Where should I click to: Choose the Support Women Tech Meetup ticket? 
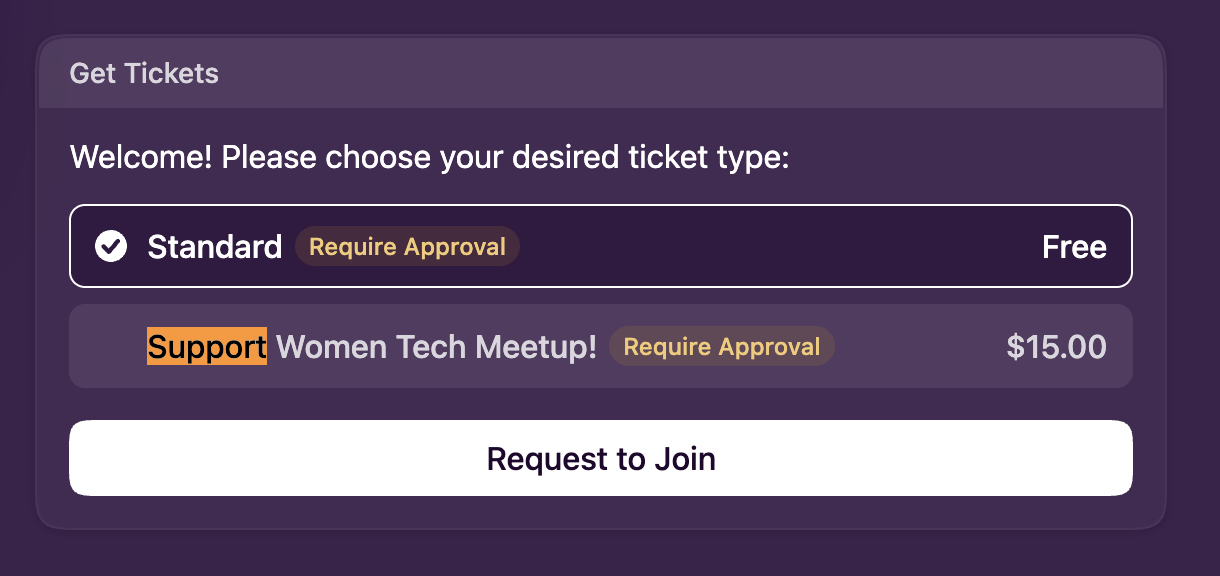(x=600, y=347)
